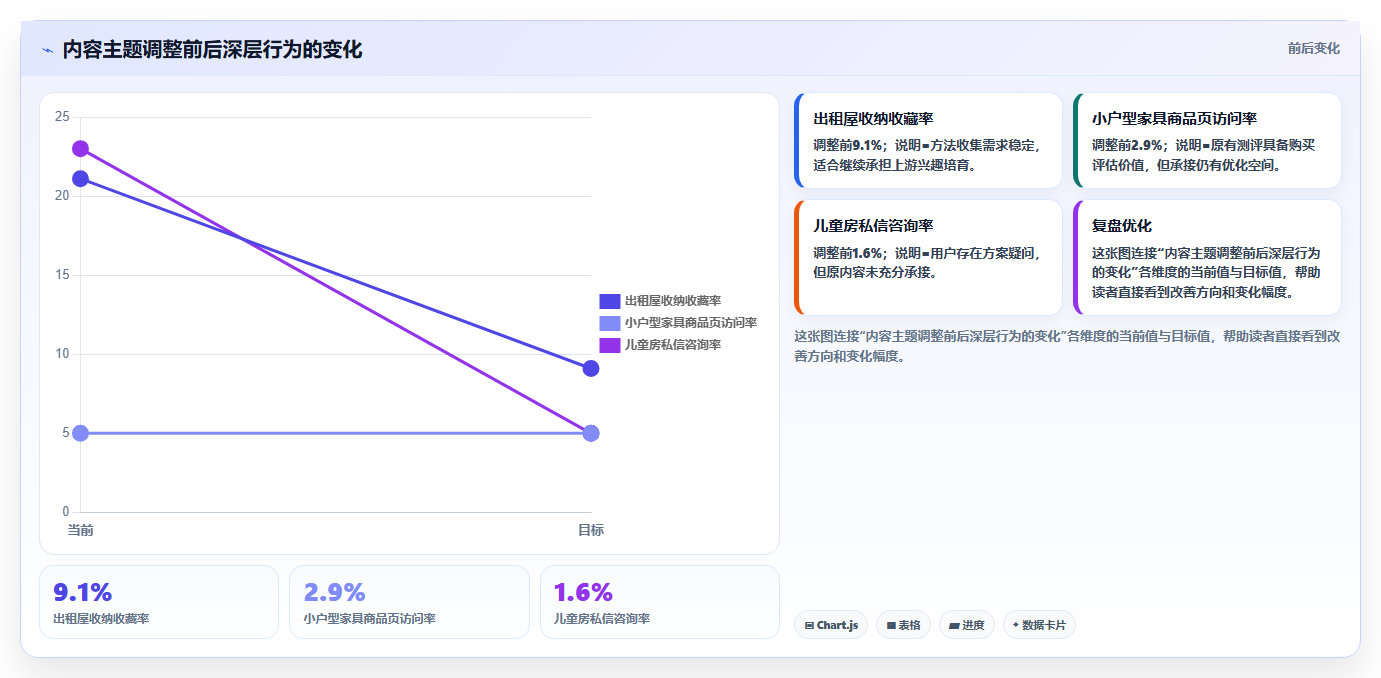
Task: Click the 1.6% stat card value
Action: pyautogui.click(x=583, y=592)
